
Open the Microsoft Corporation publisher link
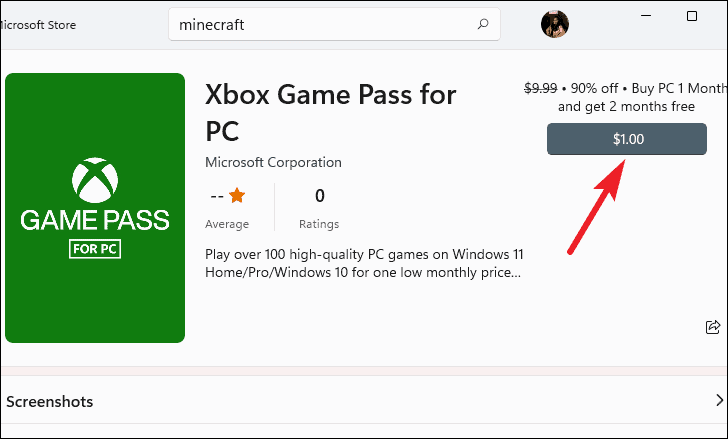click(x=273, y=162)
